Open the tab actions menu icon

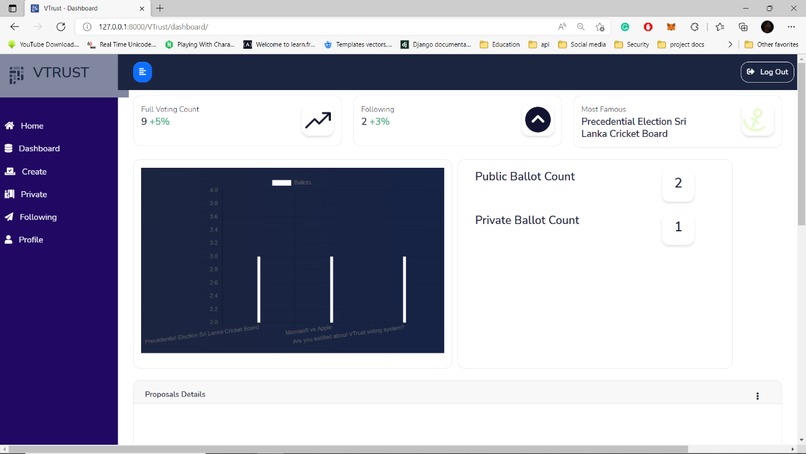point(12,8)
